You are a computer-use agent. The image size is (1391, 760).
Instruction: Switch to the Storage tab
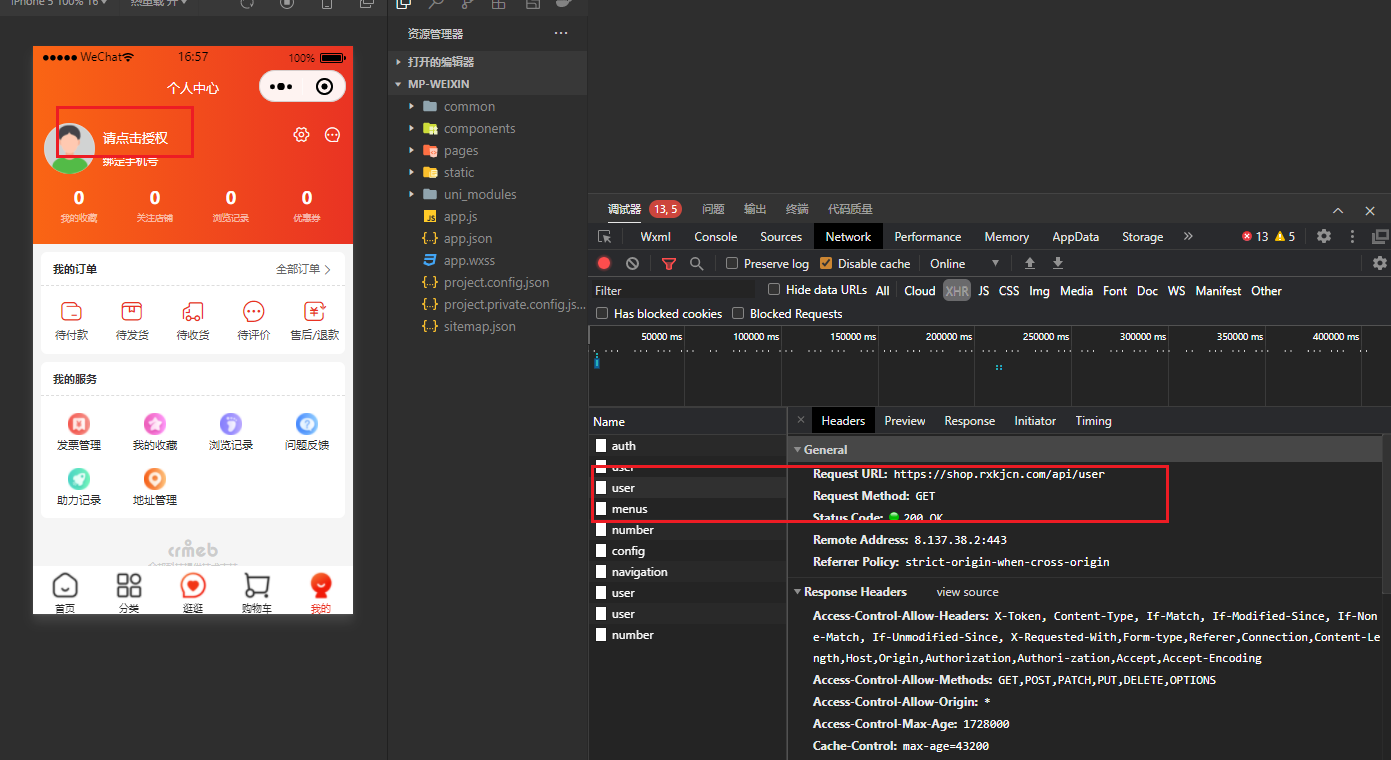coord(1142,237)
